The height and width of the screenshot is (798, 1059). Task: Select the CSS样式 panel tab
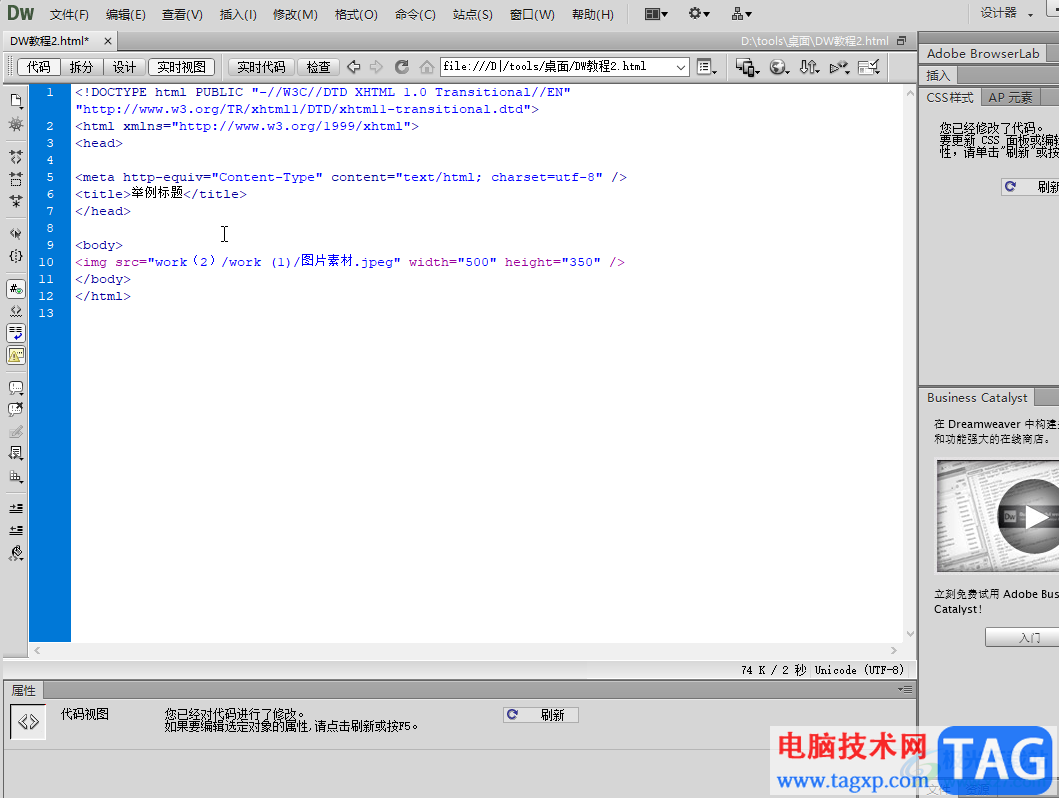950,98
